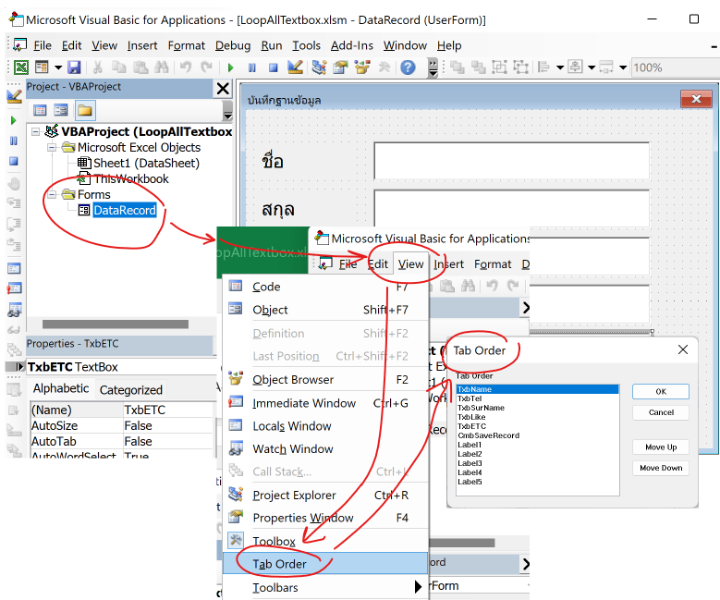Collapse the Forms folder node
The image size is (720, 600).
click(x=52, y=194)
